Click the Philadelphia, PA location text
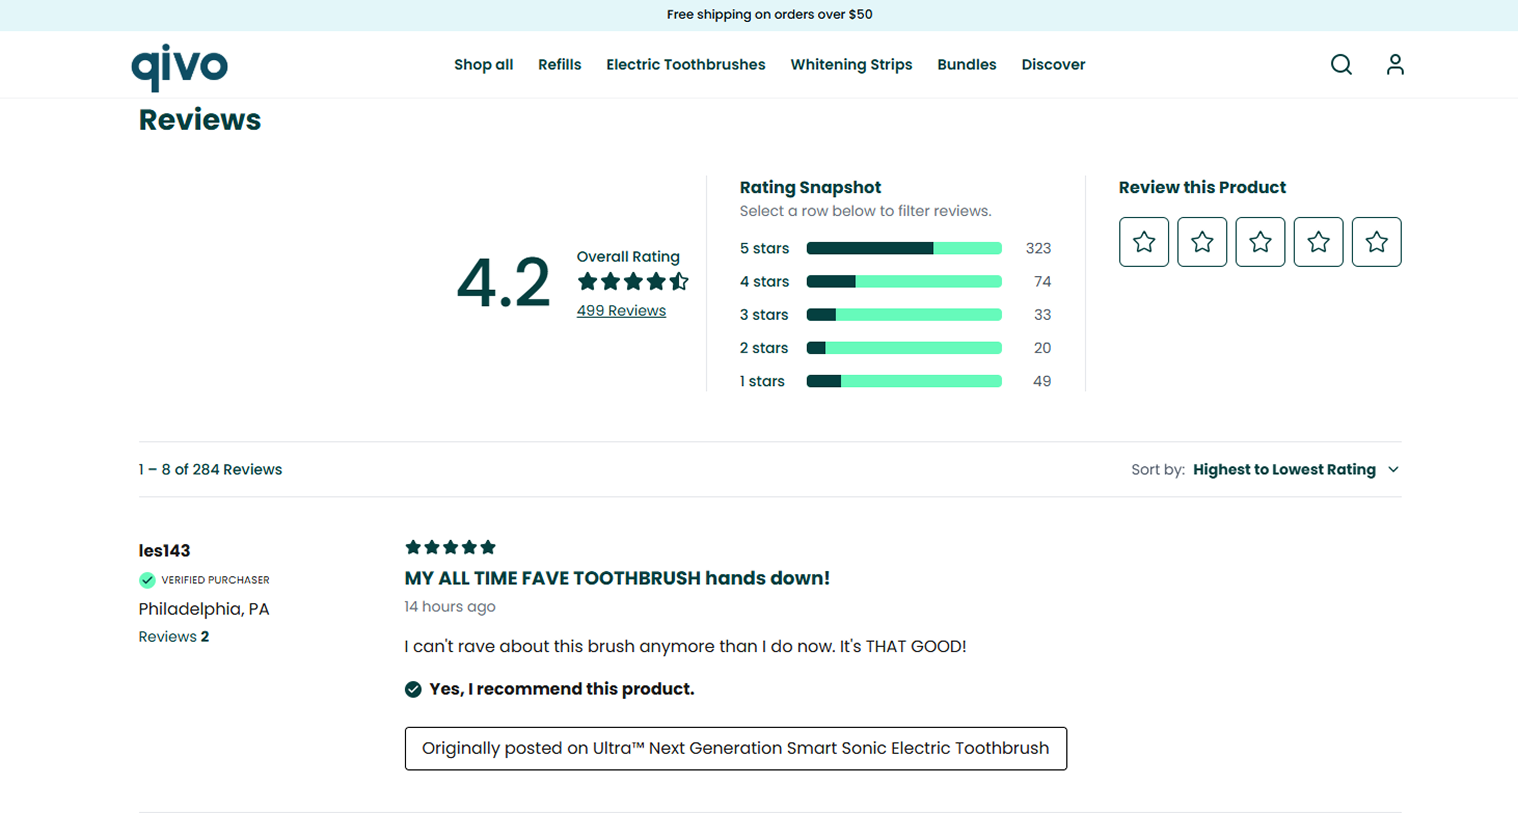 point(204,609)
